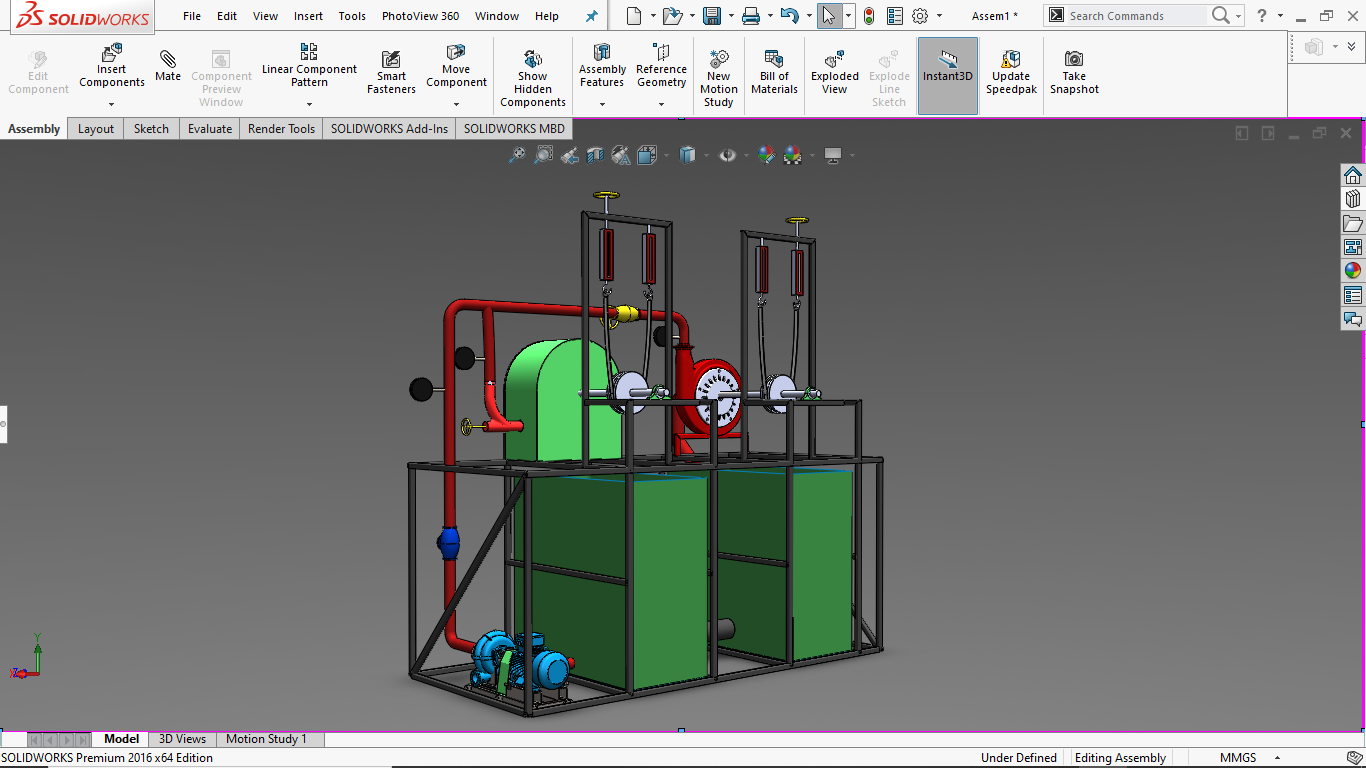Toggle Hide/Show Items eye icon
The height and width of the screenshot is (768, 1366).
[728, 155]
